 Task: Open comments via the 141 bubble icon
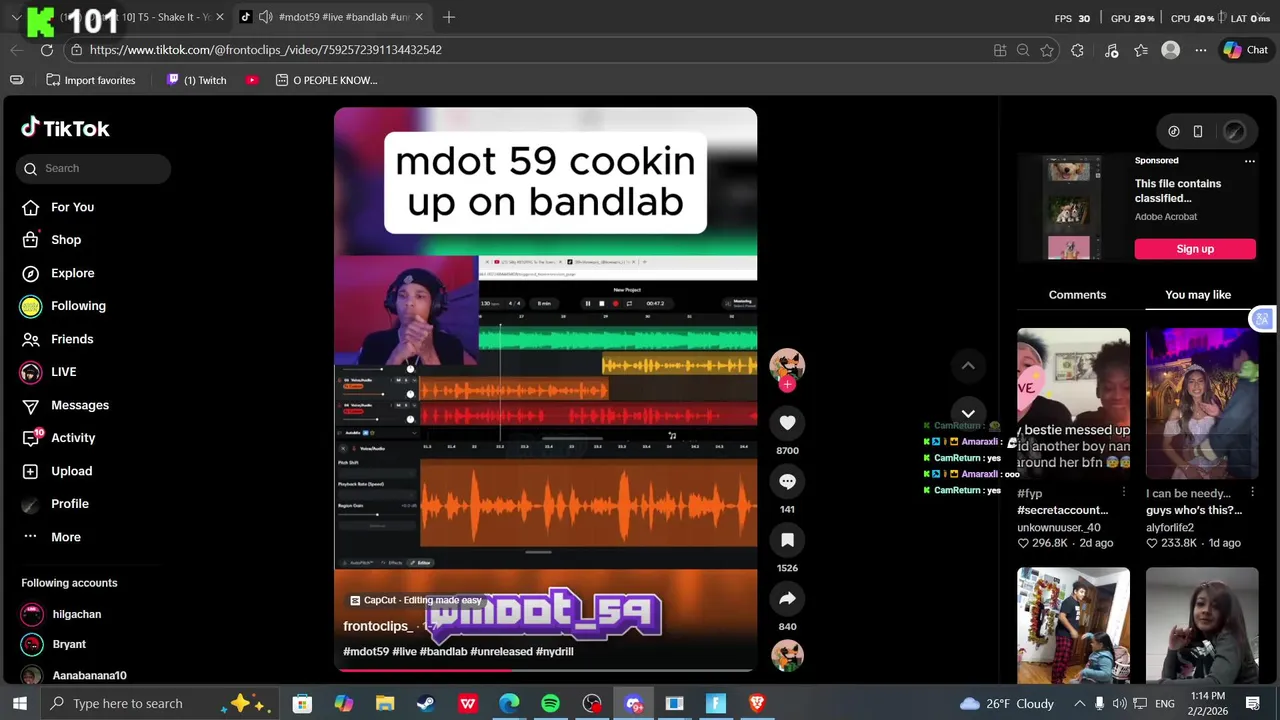coord(787,481)
